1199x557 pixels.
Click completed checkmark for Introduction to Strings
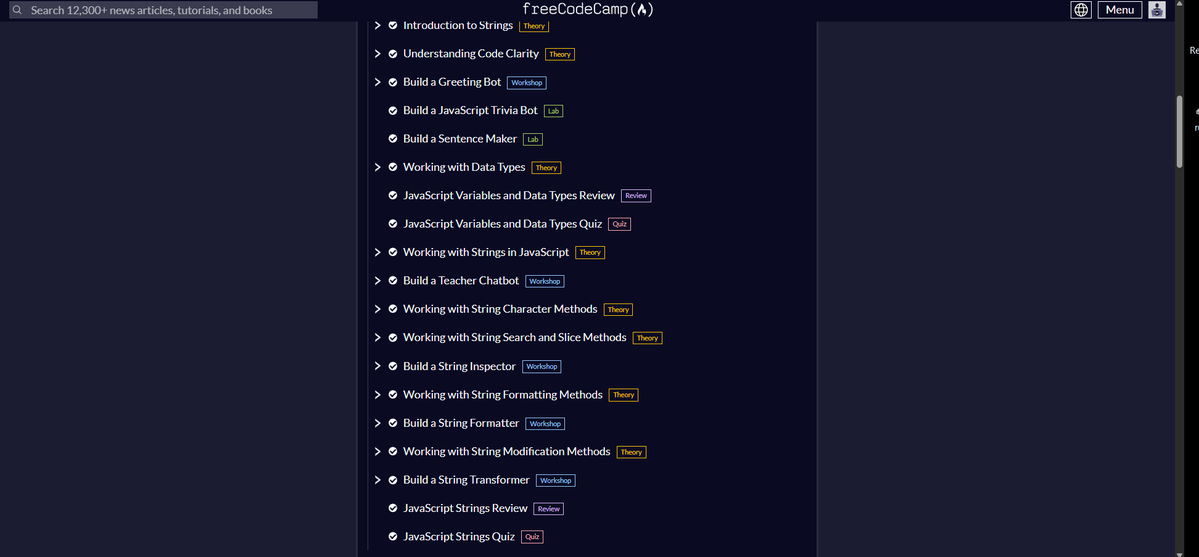[393, 25]
